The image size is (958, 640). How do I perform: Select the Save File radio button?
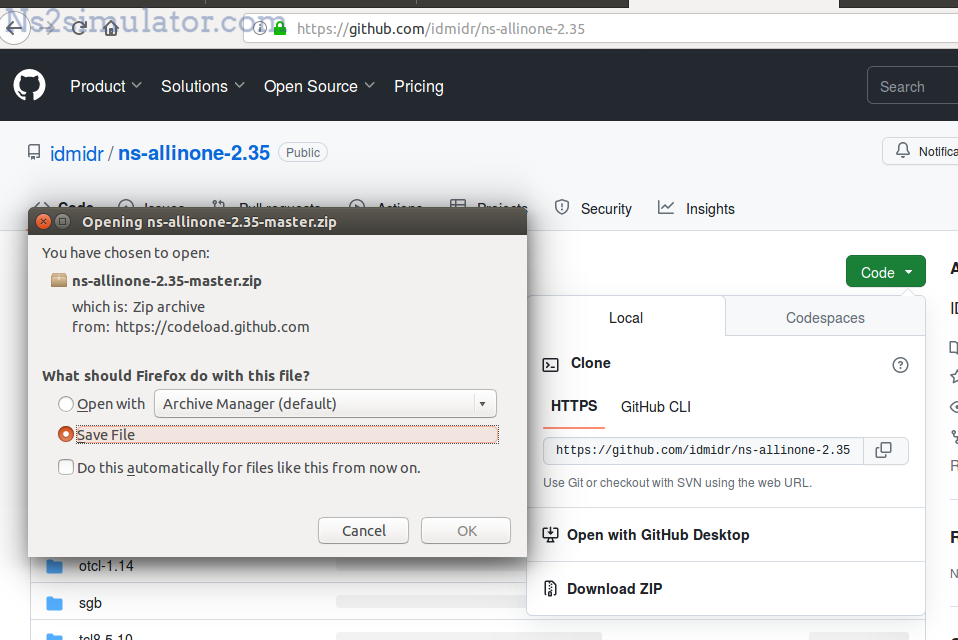click(66, 434)
